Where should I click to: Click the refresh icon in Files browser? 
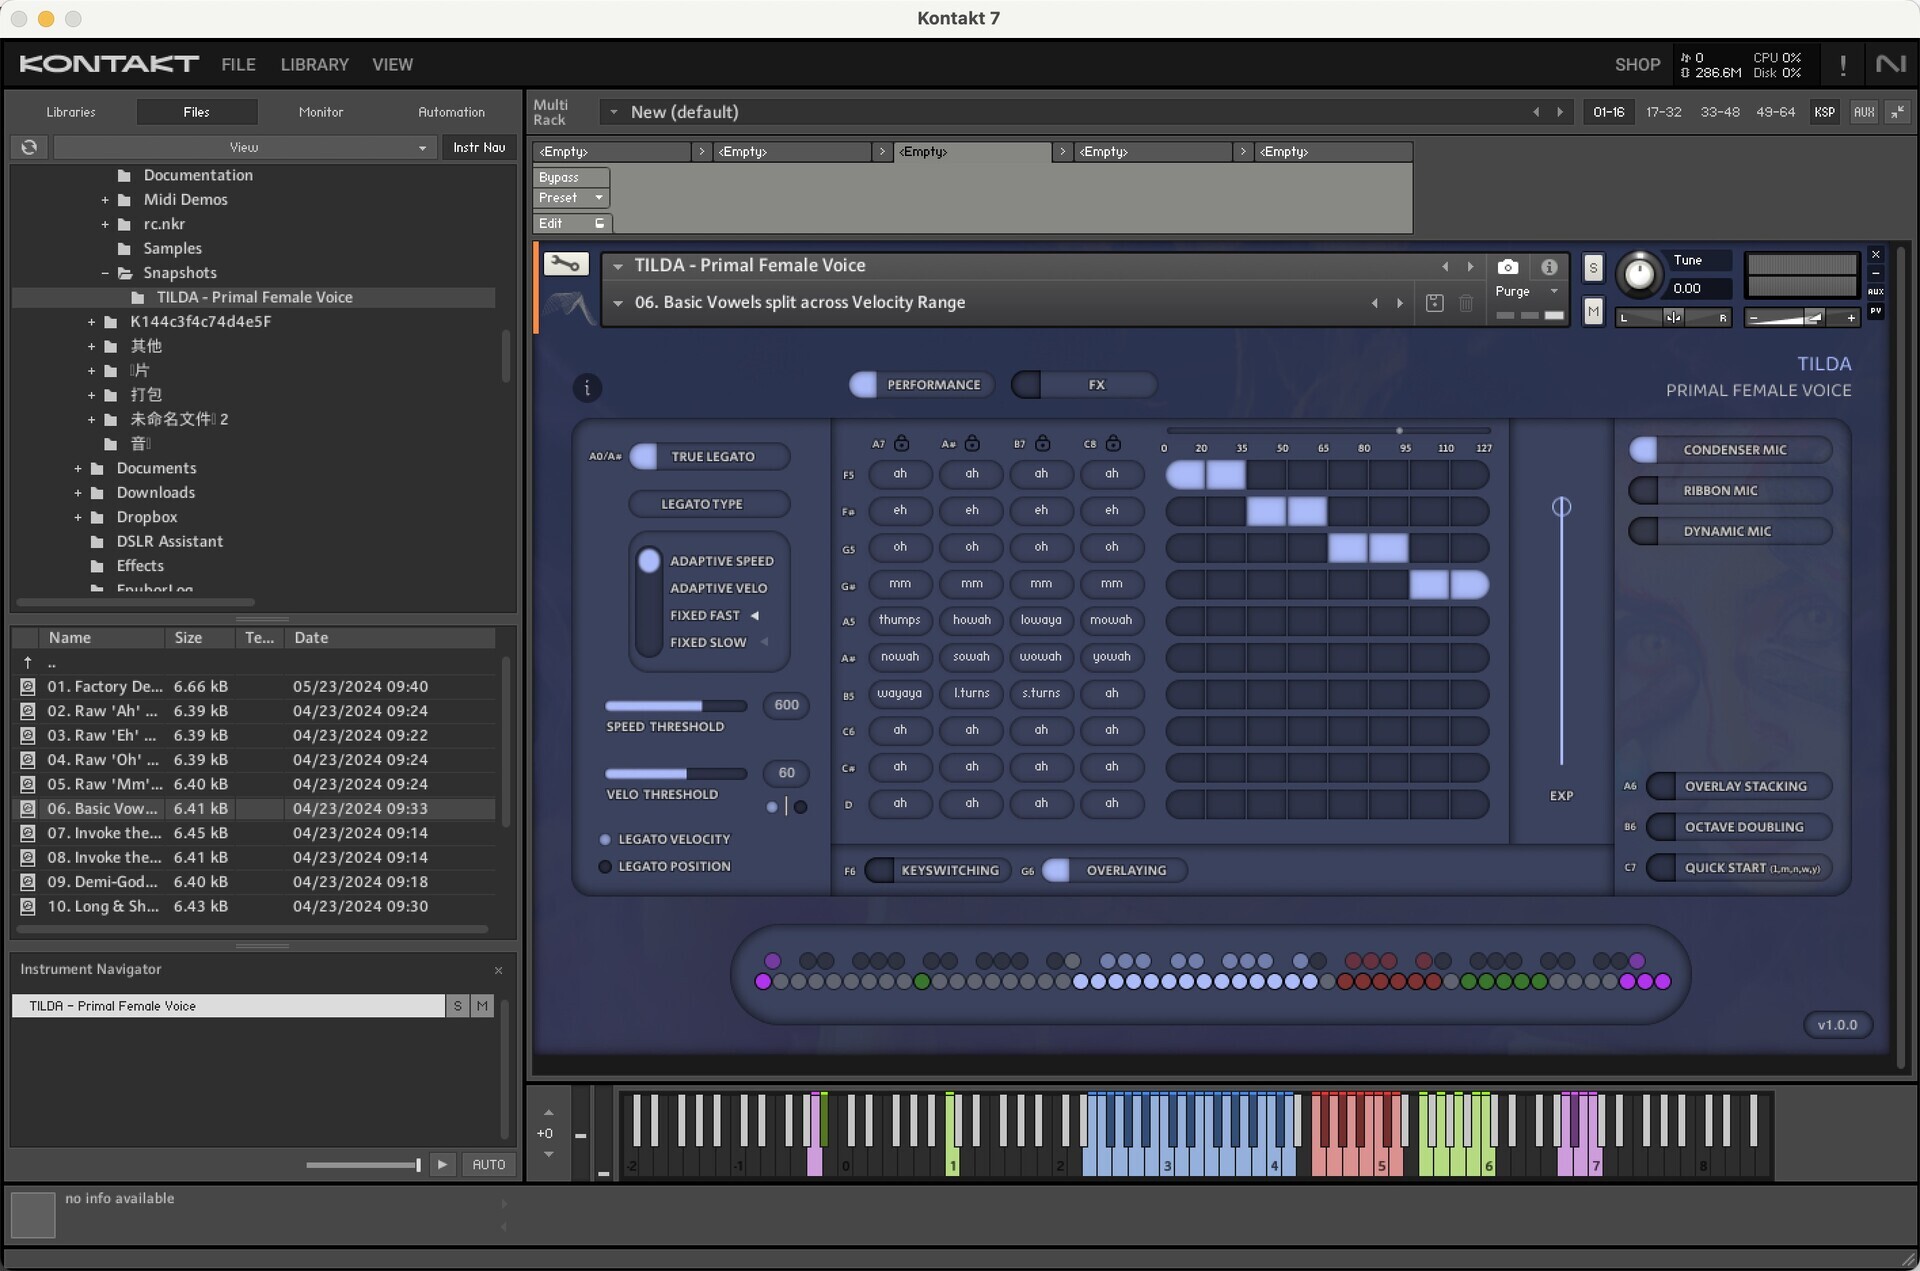[x=29, y=147]
